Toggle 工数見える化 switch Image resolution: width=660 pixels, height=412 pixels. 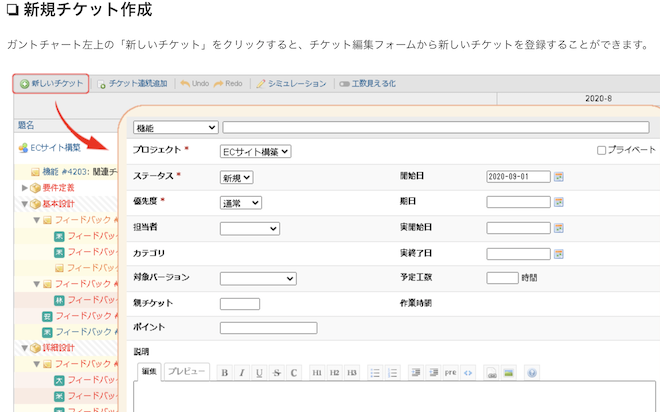click(x=367, y=84)
